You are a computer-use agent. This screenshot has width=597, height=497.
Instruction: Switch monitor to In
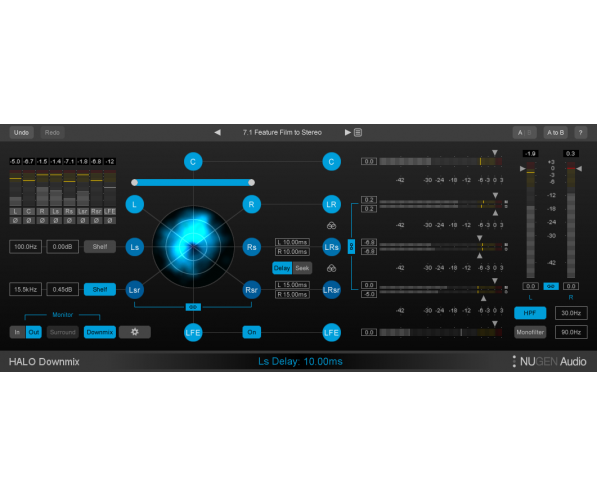(x=17, y=332)
